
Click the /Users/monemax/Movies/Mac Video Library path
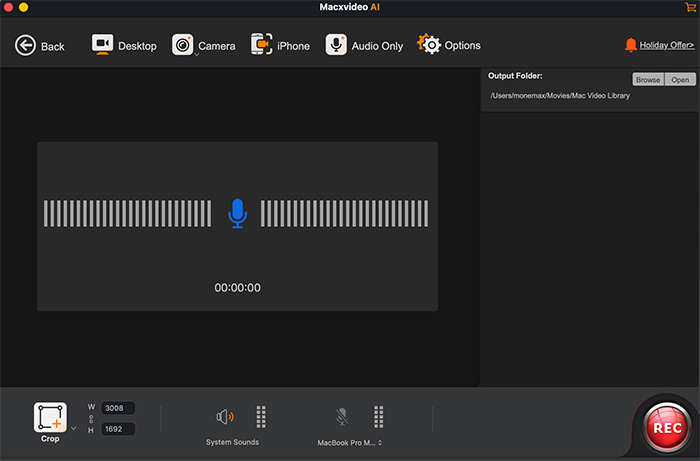[x=560, y=96]
